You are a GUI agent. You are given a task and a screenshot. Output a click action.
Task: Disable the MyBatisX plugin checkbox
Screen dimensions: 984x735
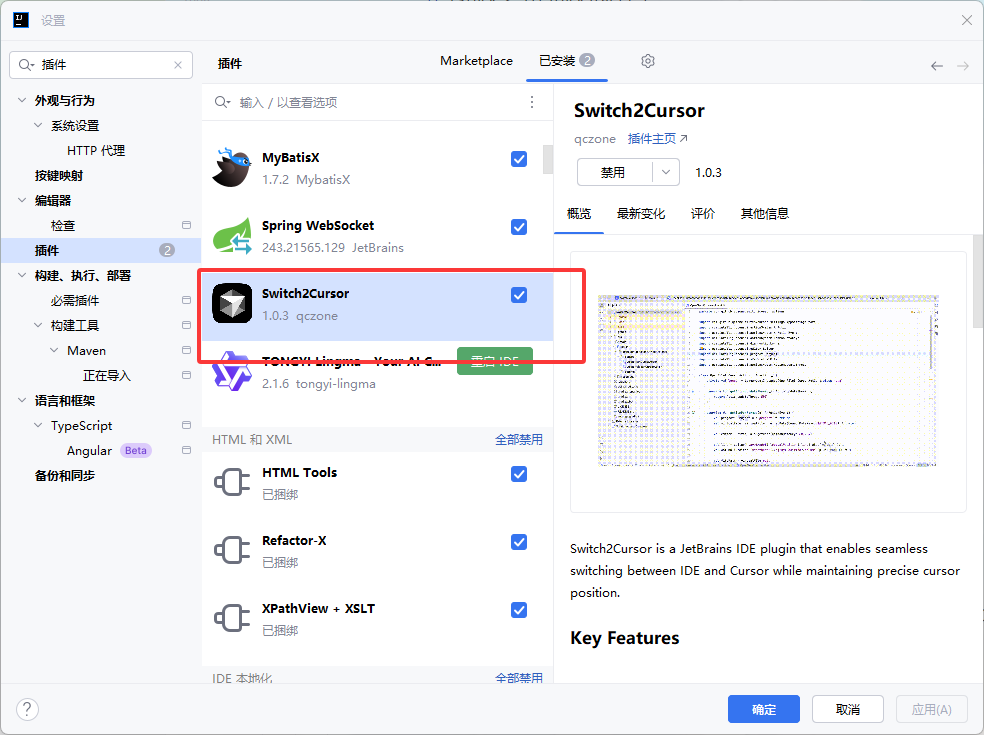tap(519, 159)
